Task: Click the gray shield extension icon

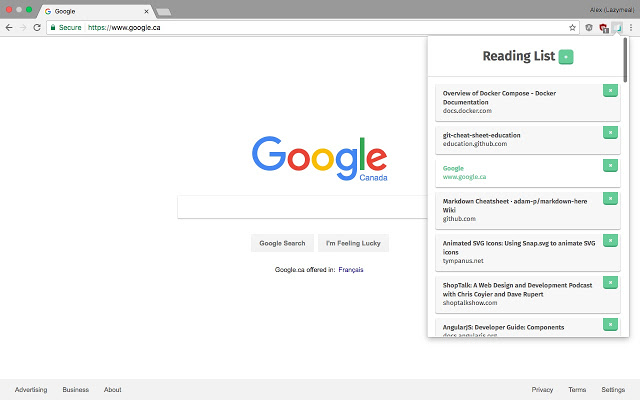Action: [589, 28]
